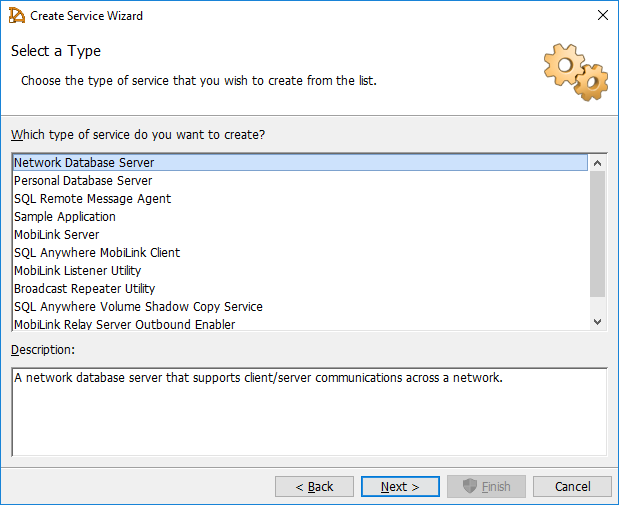The height and width of the screenshot is (505, 619).
Task: Click inside the Description text box
Action: (309, 412)
